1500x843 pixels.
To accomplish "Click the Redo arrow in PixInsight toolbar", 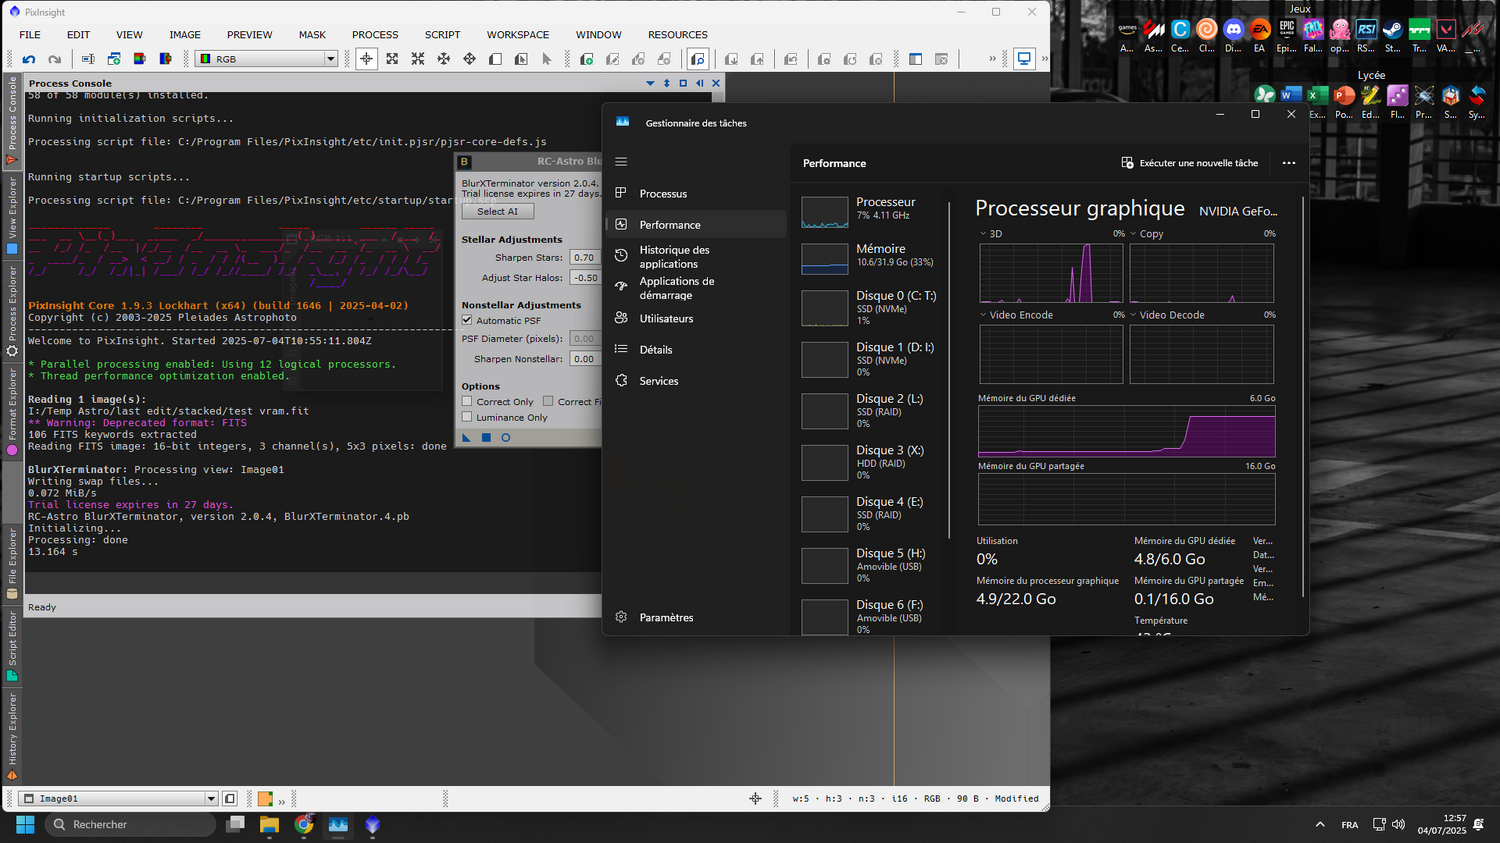I will point(55,59).
